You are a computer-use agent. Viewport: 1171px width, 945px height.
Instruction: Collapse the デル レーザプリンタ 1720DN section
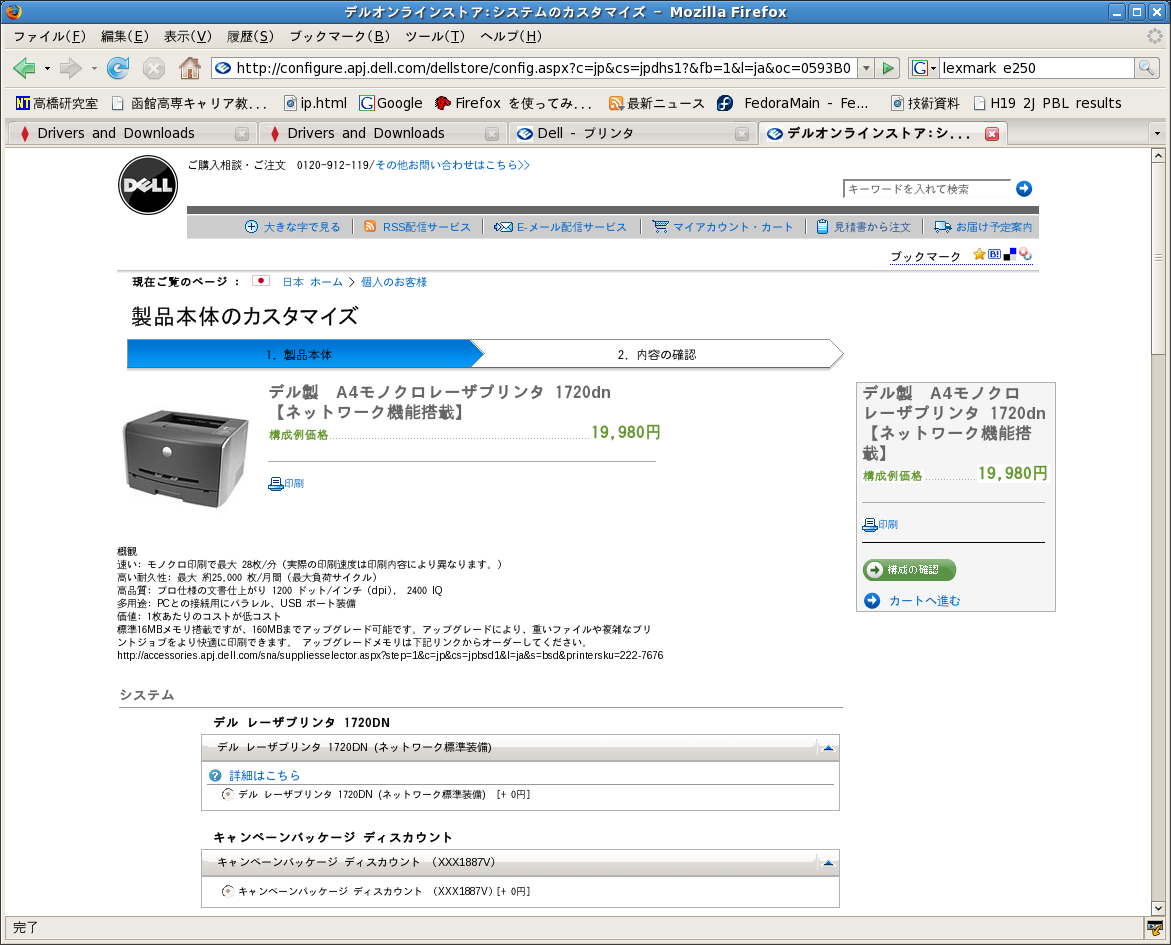pyautogui.click(x=828, y=747)
